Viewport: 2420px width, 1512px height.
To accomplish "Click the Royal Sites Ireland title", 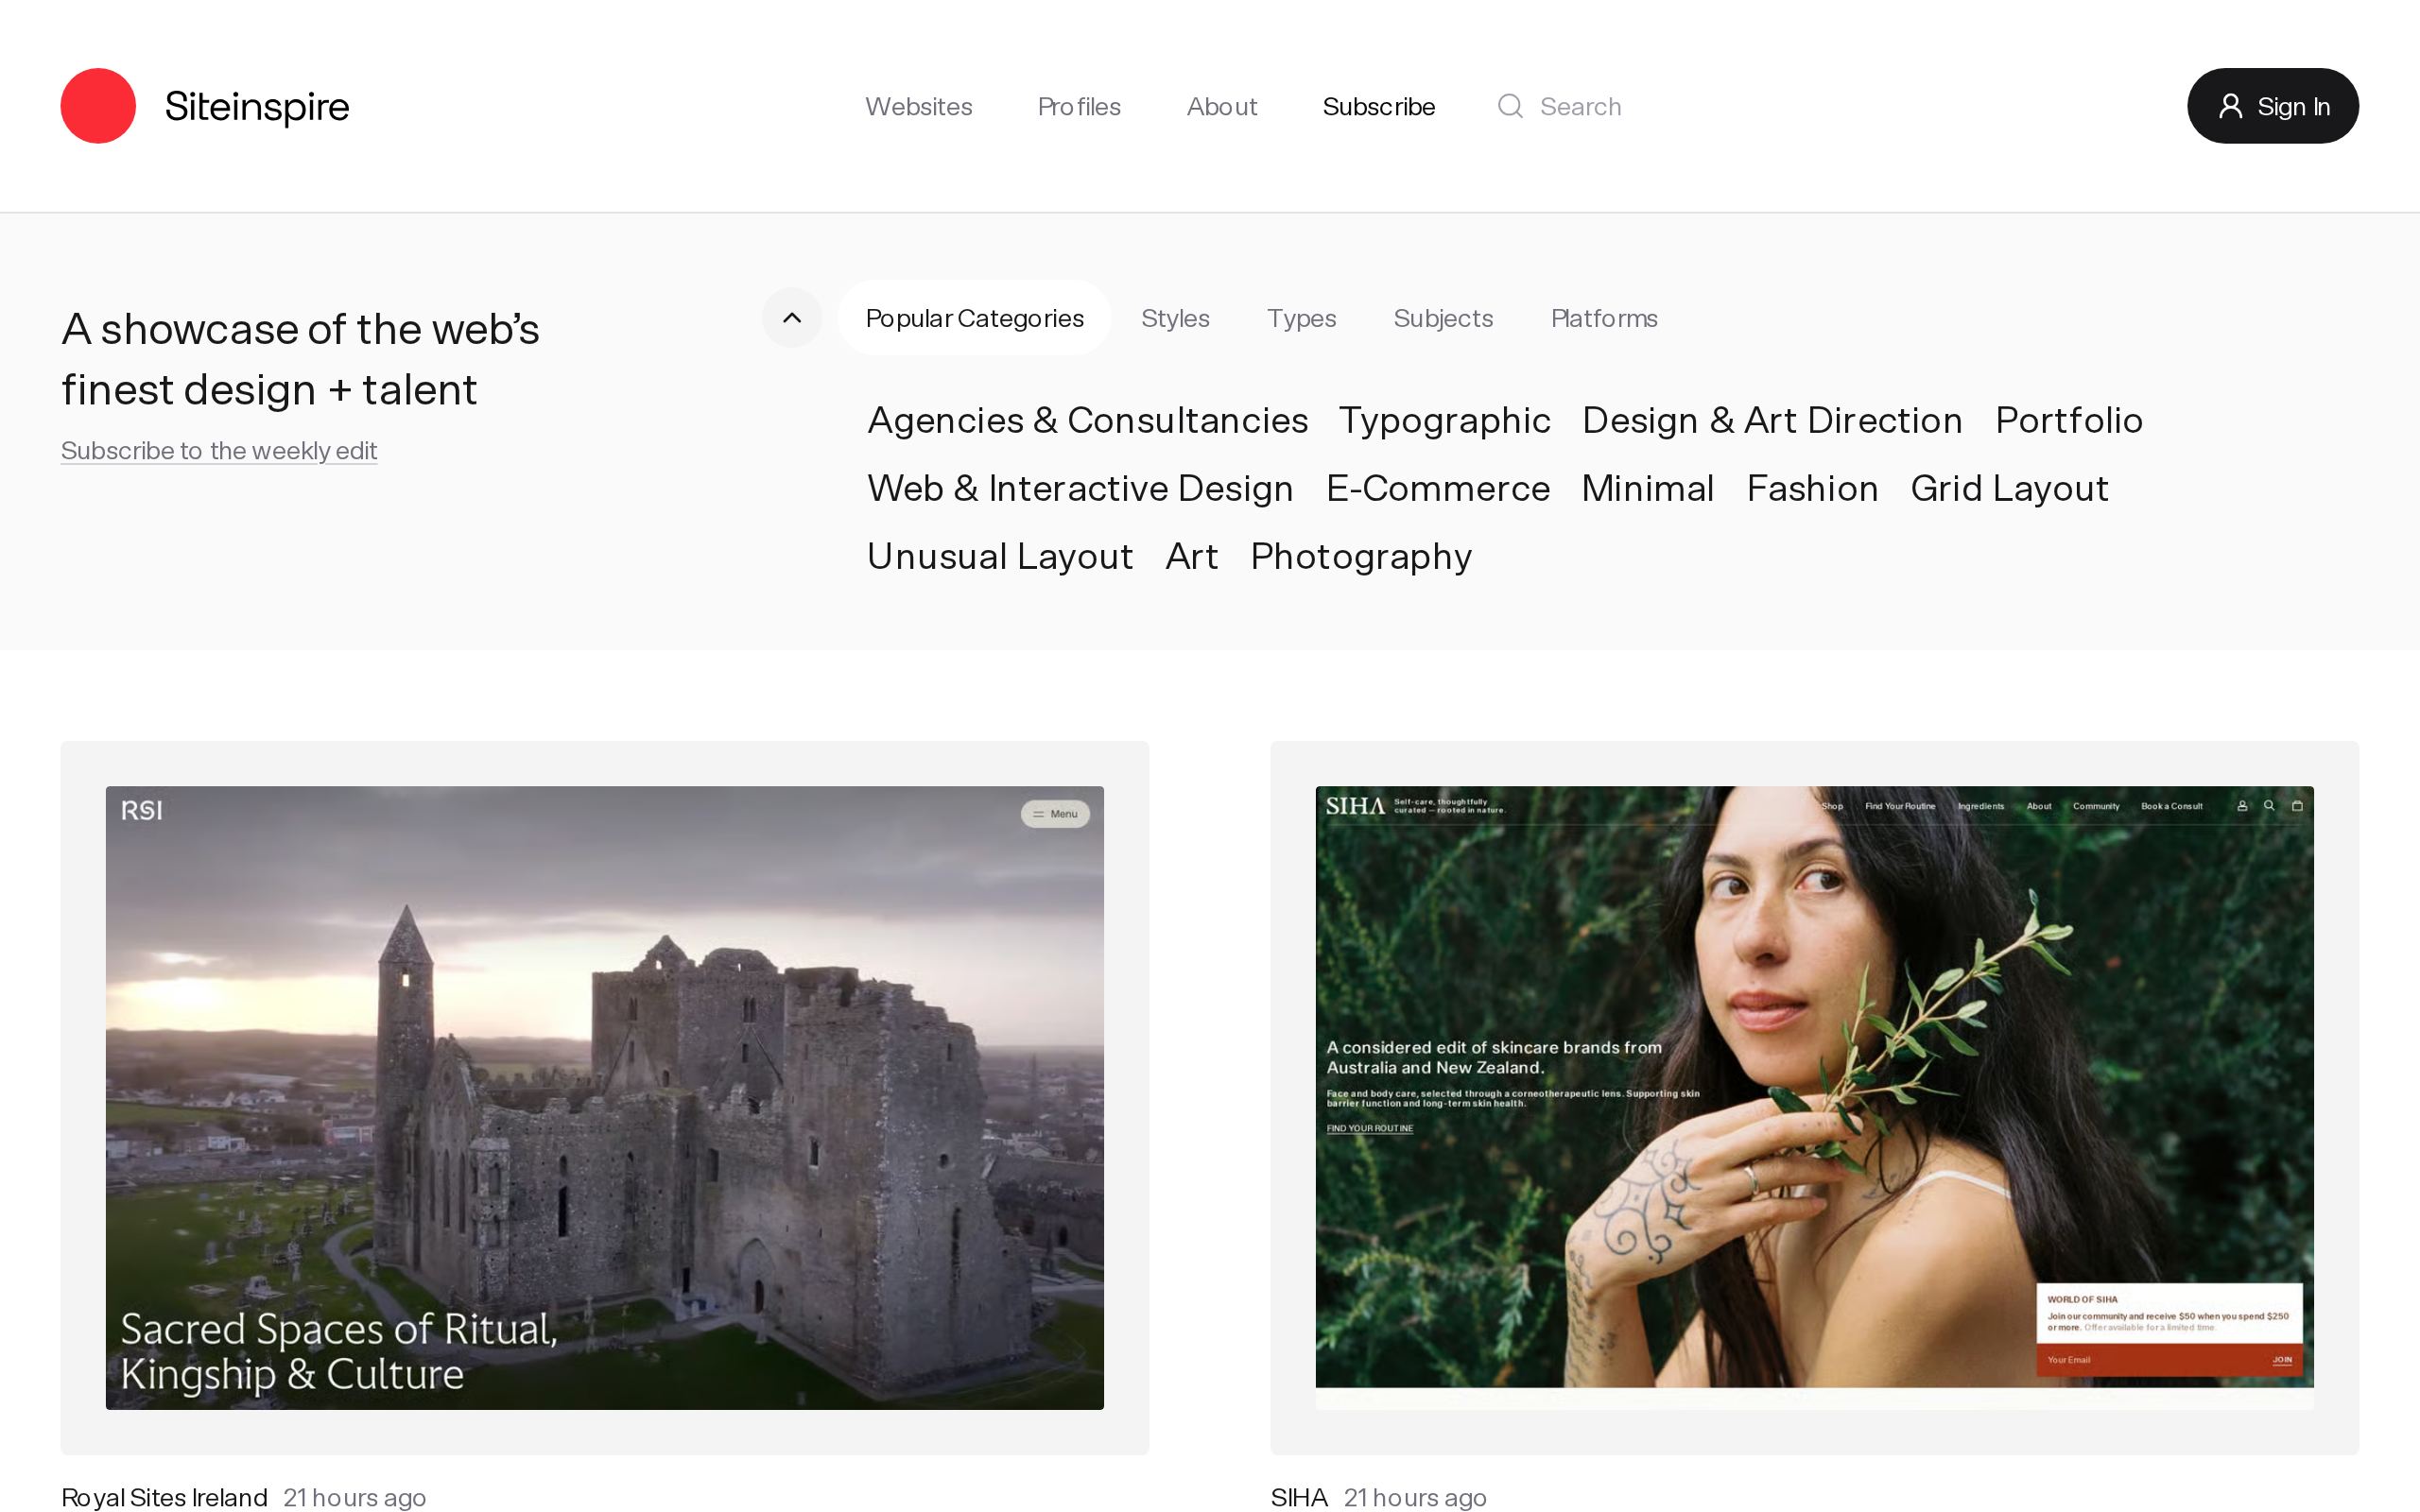I will click(164, 1497).
